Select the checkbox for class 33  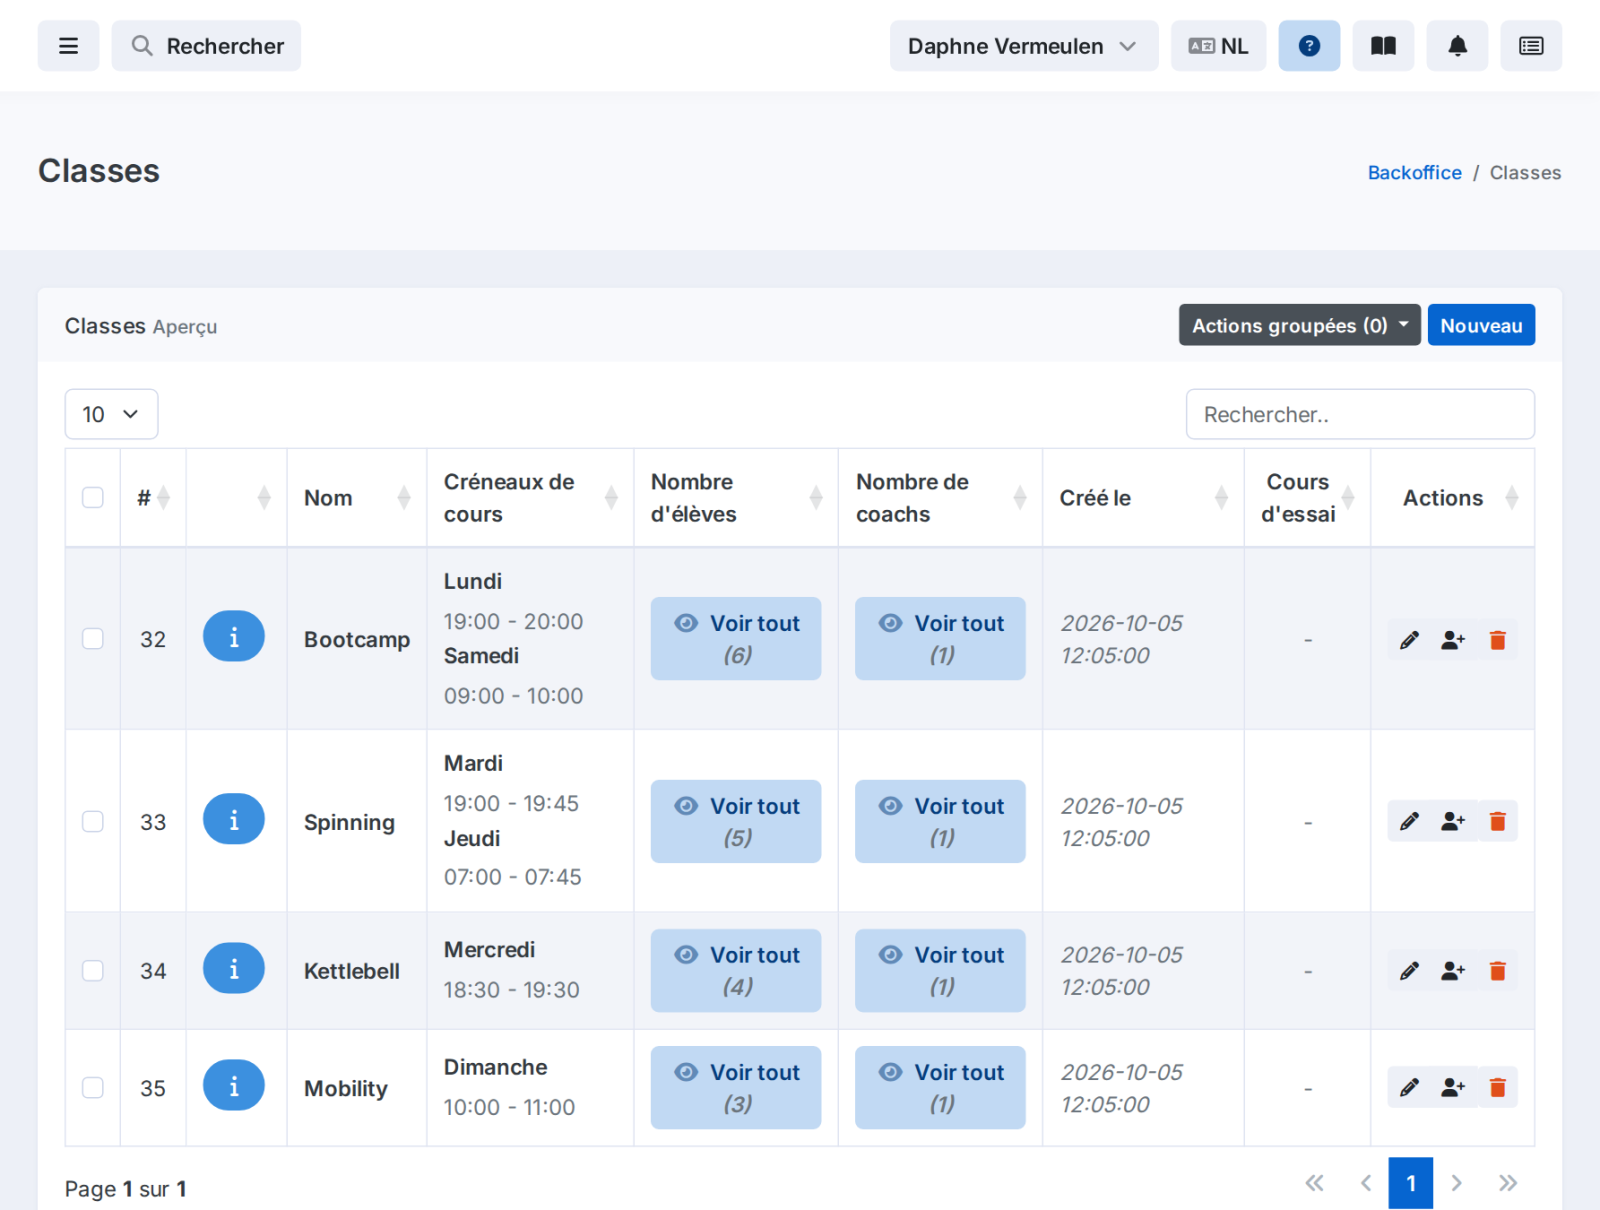point(93,822)
